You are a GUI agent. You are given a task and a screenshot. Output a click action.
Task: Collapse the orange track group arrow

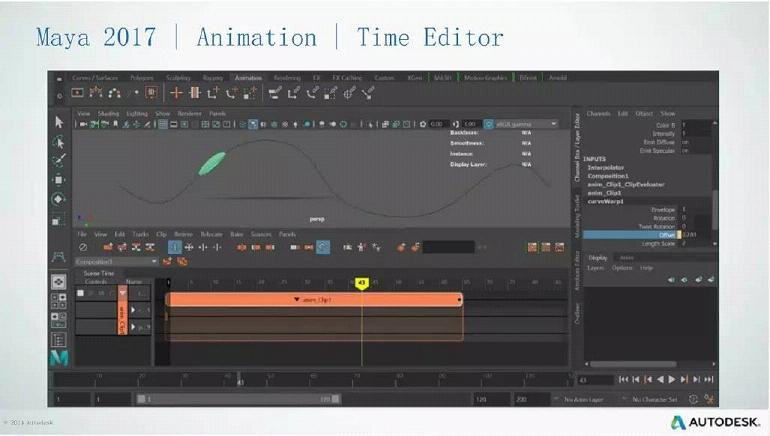coord(122,293)
